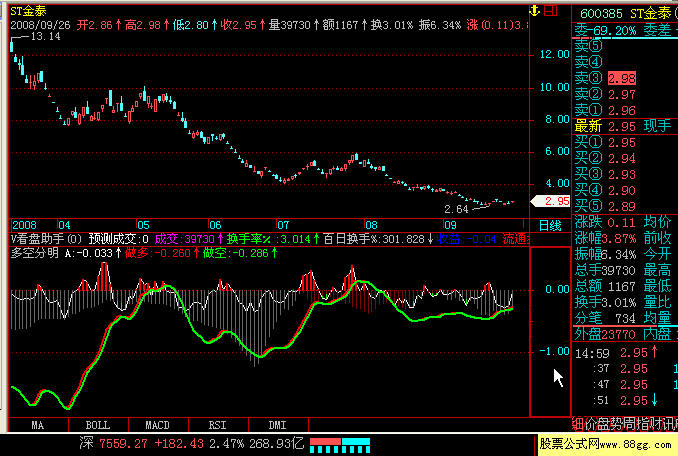Click the 买⑤ bid price 2.89
The height and width of the screenshot is (456, 678).
(622, 206)
